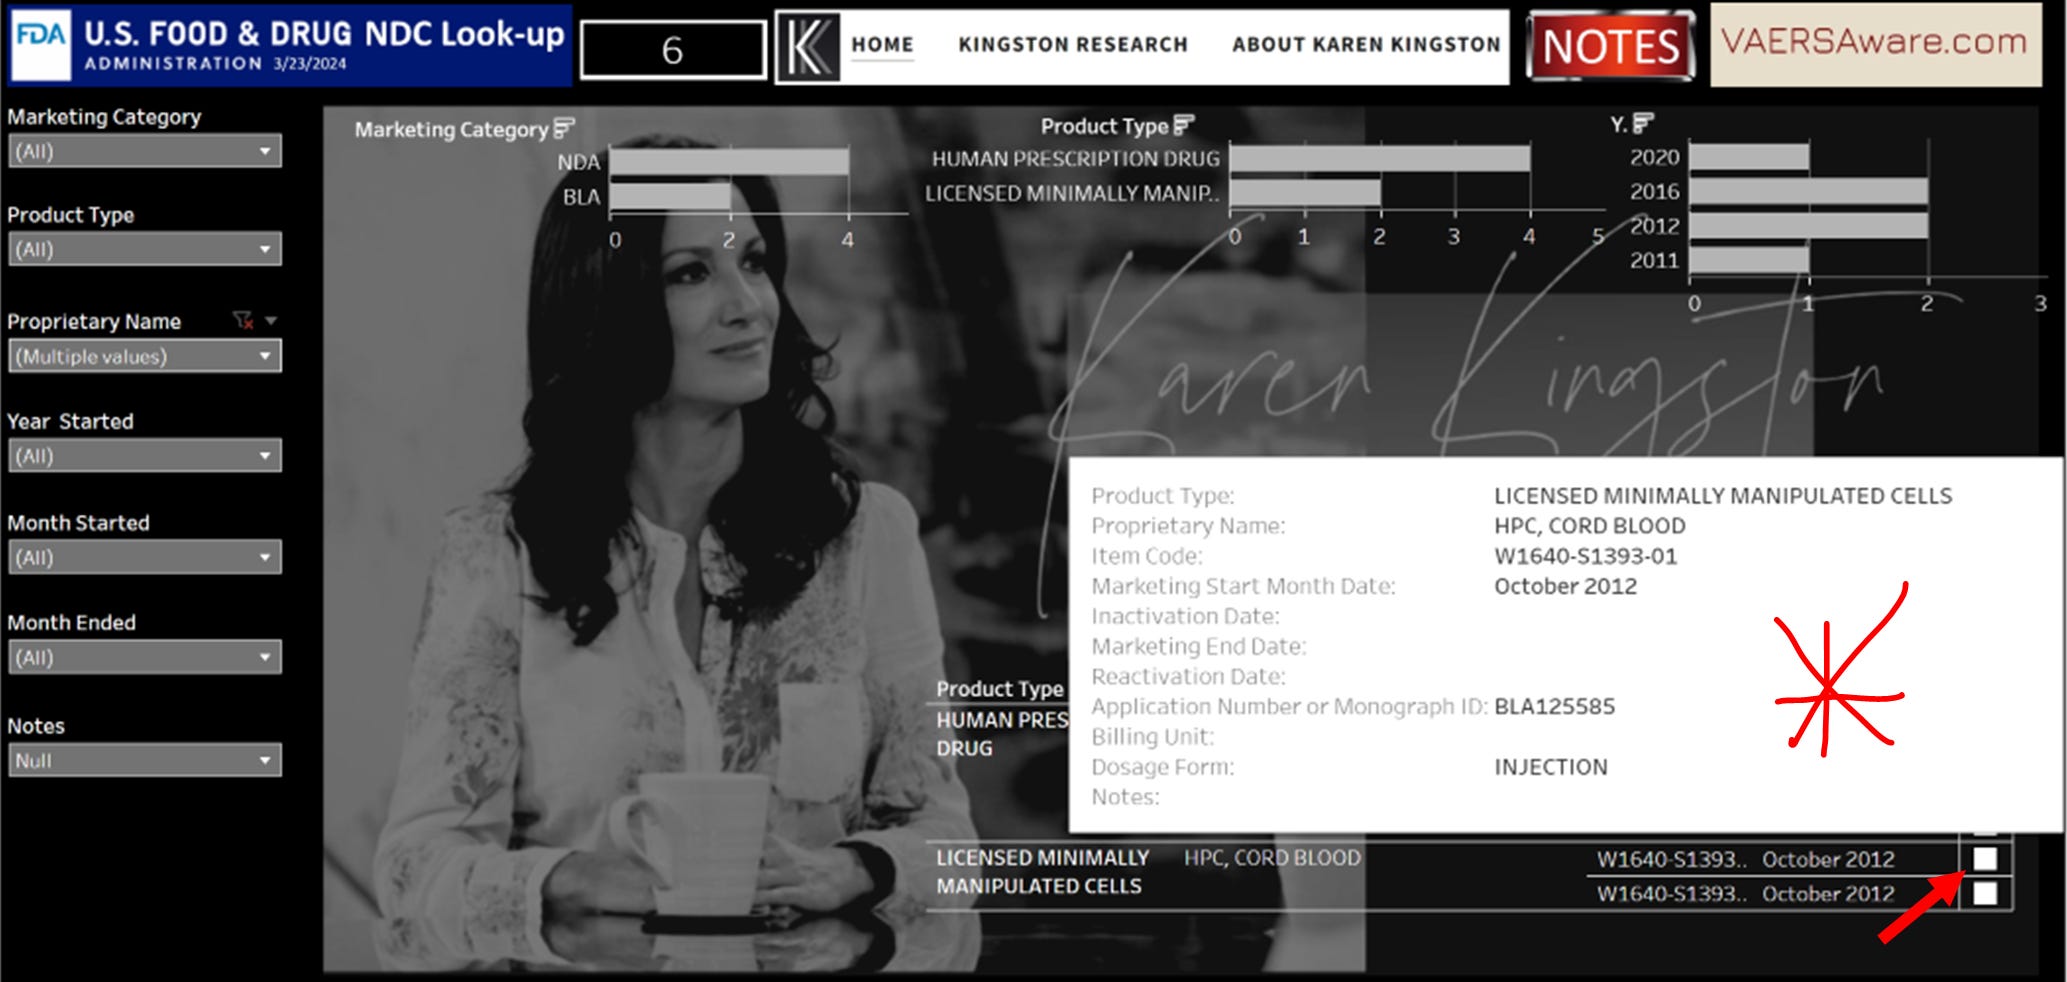The width and height of the screenshot is (2067, 982).
Task: Click 'HPC, CORD BLOOD' in the table row
Action: [1272, 858]
